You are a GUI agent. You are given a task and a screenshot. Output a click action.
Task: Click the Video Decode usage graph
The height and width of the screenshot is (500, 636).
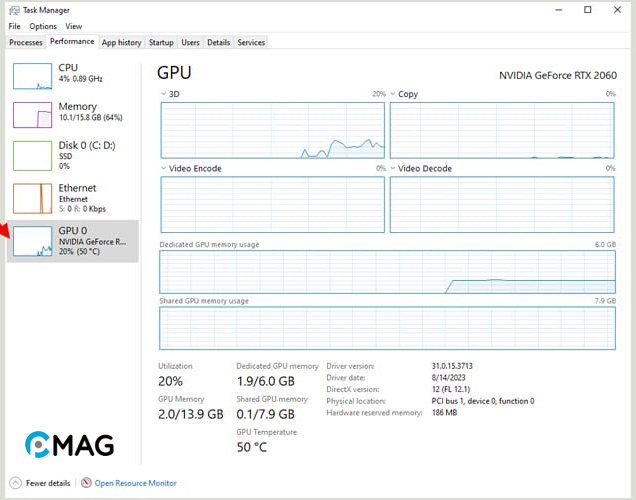coord(502,204)
